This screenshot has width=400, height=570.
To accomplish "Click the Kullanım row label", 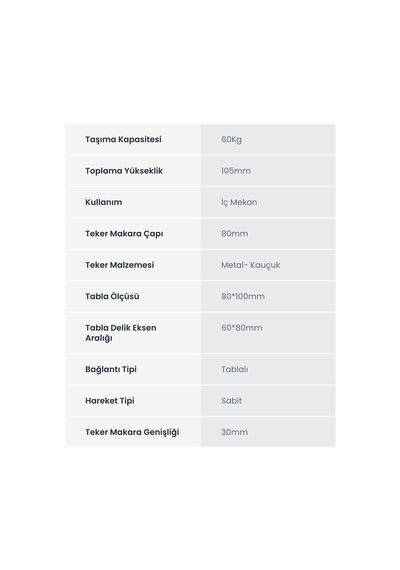I will point(104,202).
